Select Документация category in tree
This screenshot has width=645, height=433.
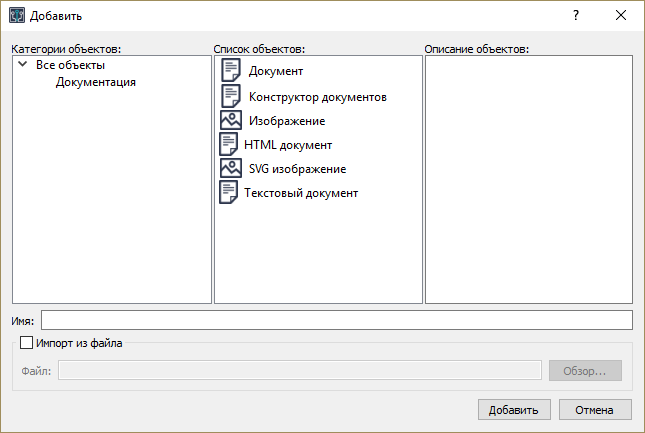[96, 82]
